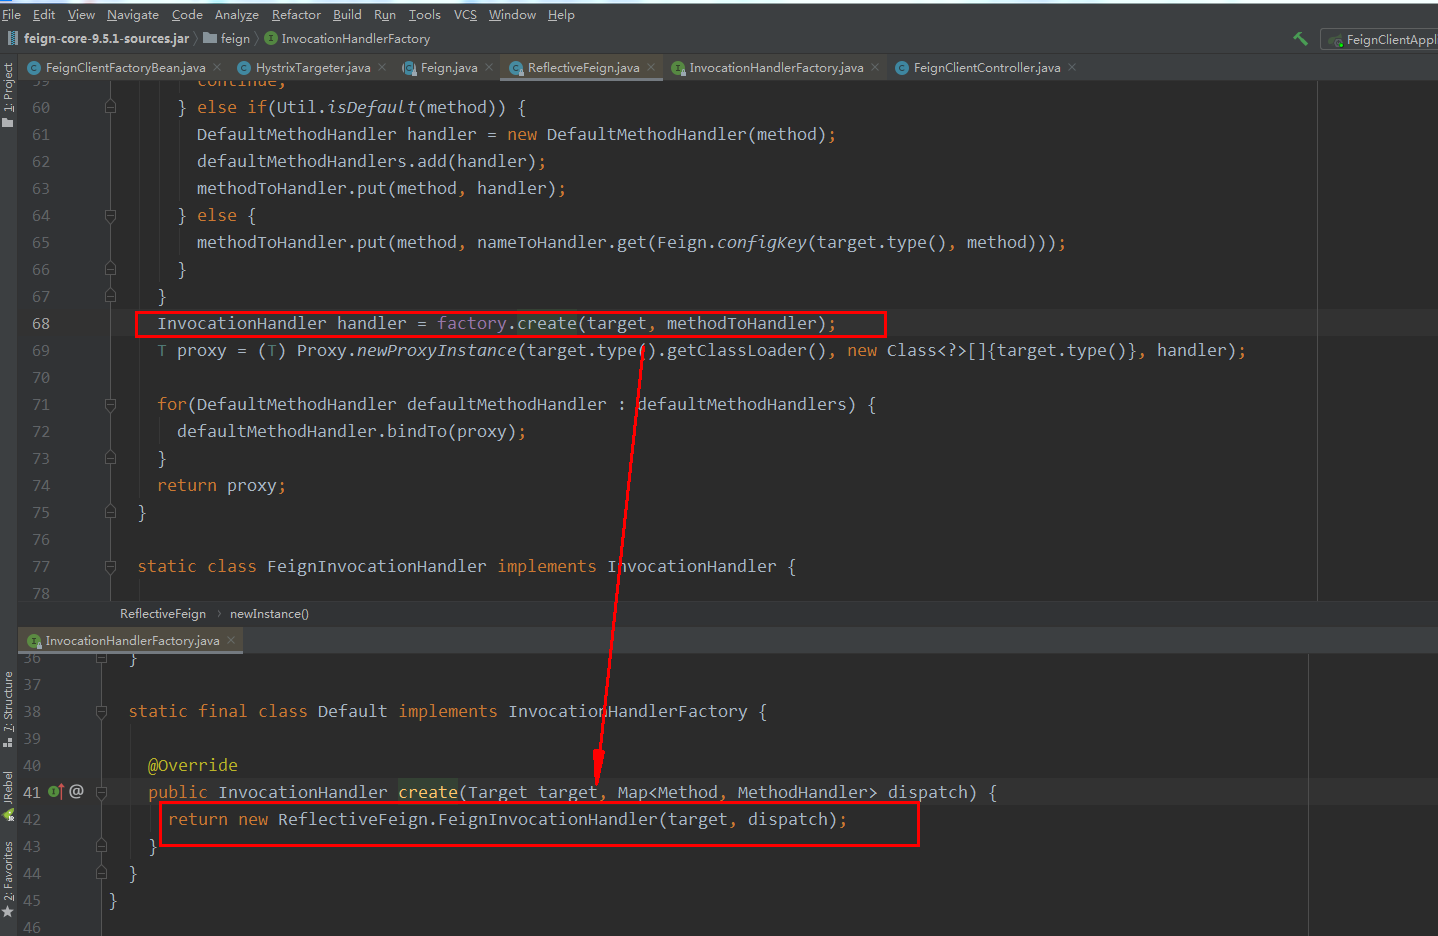Close the top InvocationHandlerFactory.java tab

click(875, 68)
